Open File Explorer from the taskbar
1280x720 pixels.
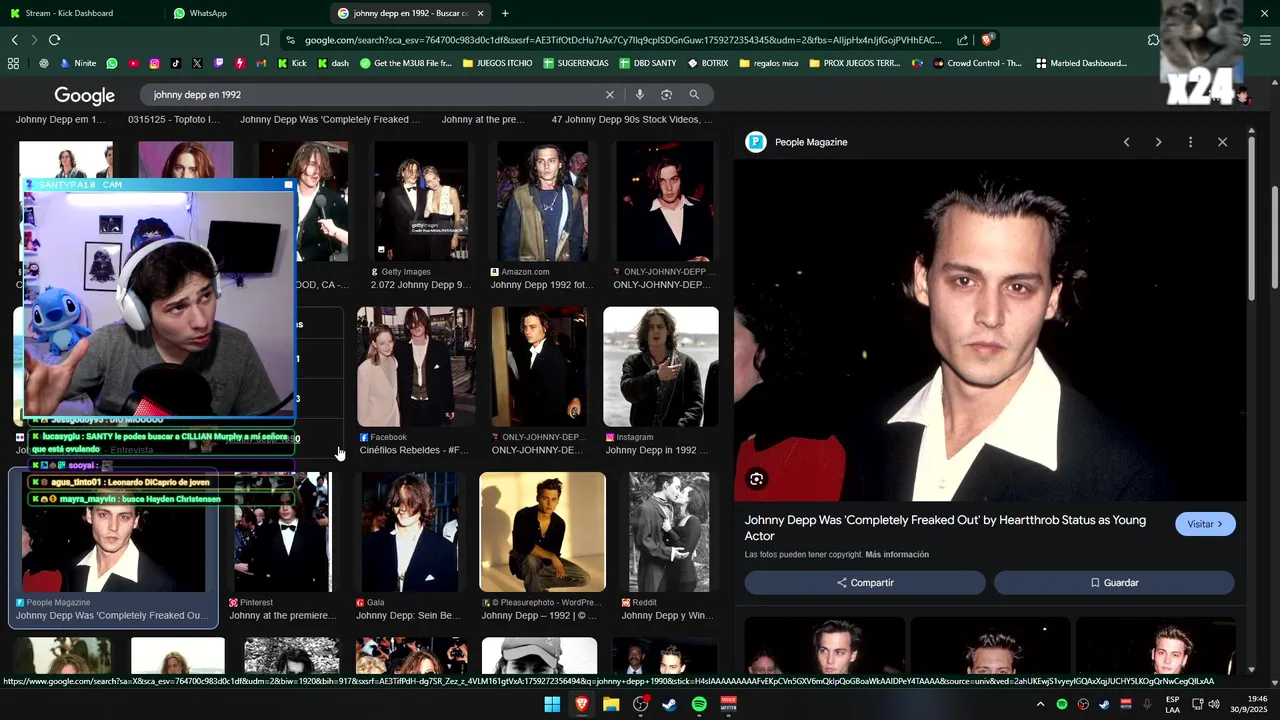click(611, 704)
